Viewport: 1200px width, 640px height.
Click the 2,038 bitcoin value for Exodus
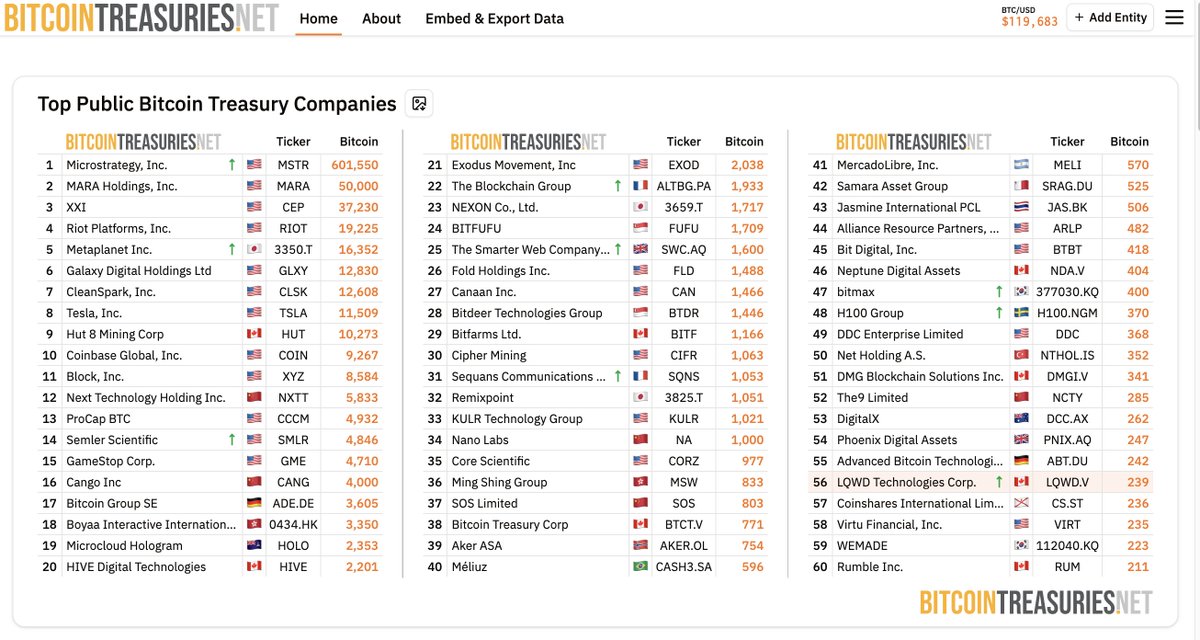[x=747, y=165]
